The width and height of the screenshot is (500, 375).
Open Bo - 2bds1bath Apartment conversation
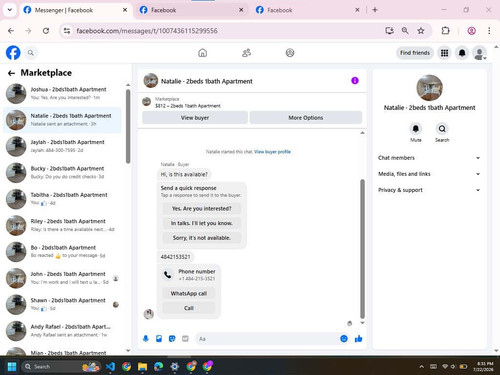tap(63, 252)
